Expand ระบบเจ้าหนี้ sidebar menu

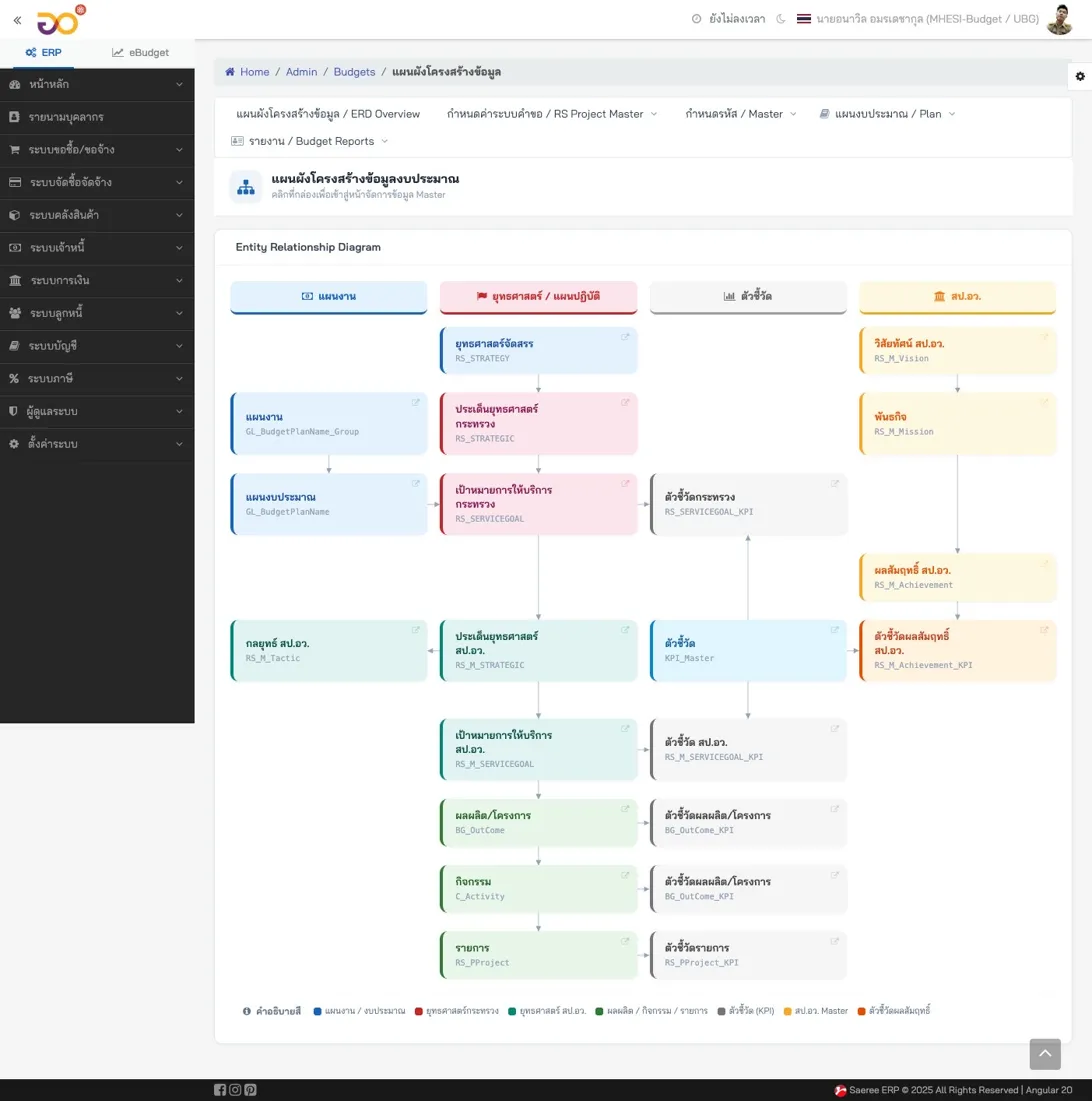coord(97,248)
